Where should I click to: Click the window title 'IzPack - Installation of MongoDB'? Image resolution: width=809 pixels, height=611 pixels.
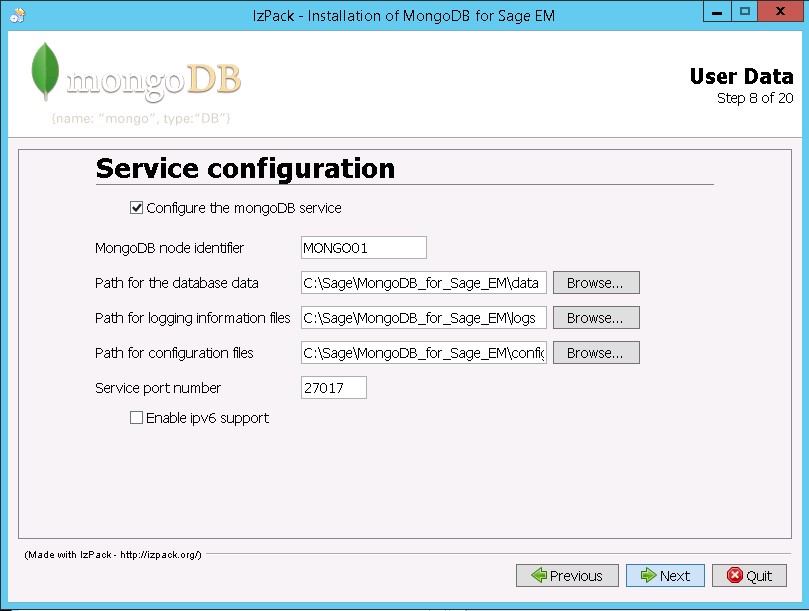tap(404, 16)
